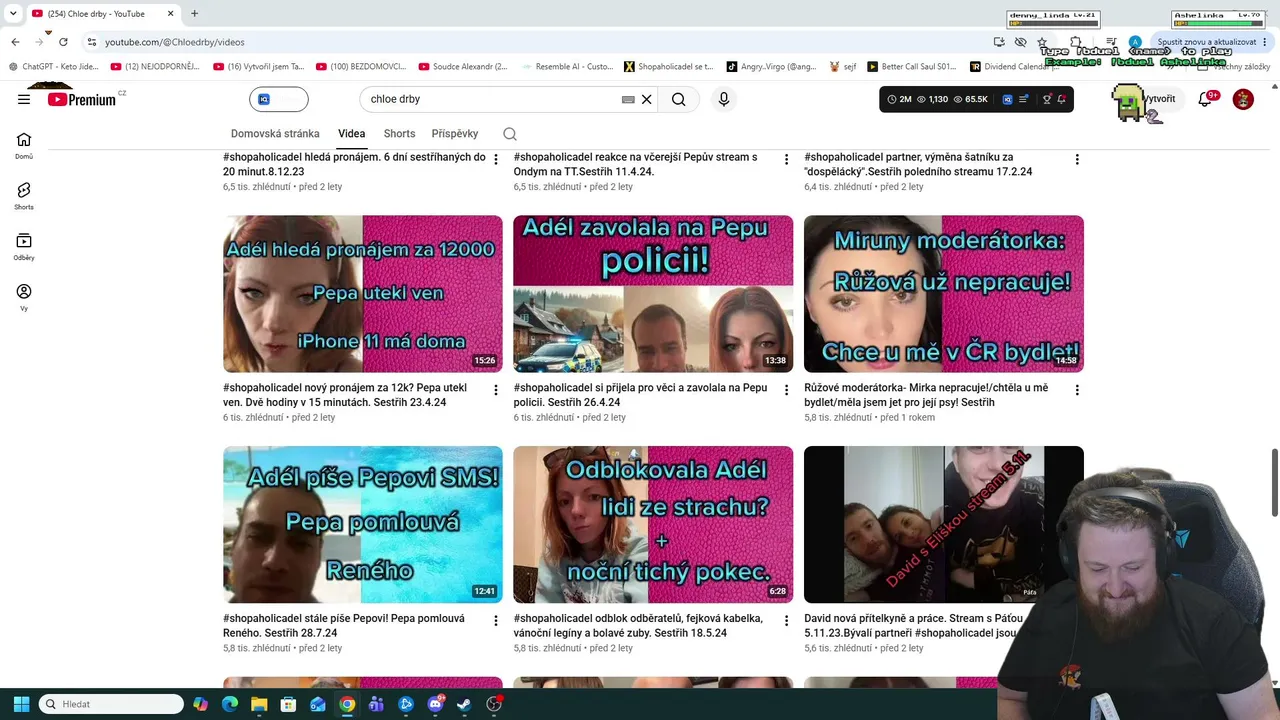The width and height of the screenshot is (1280, 720).
Task: Click the Windows taskbar Hledat search box
Action: coord(111,704)
